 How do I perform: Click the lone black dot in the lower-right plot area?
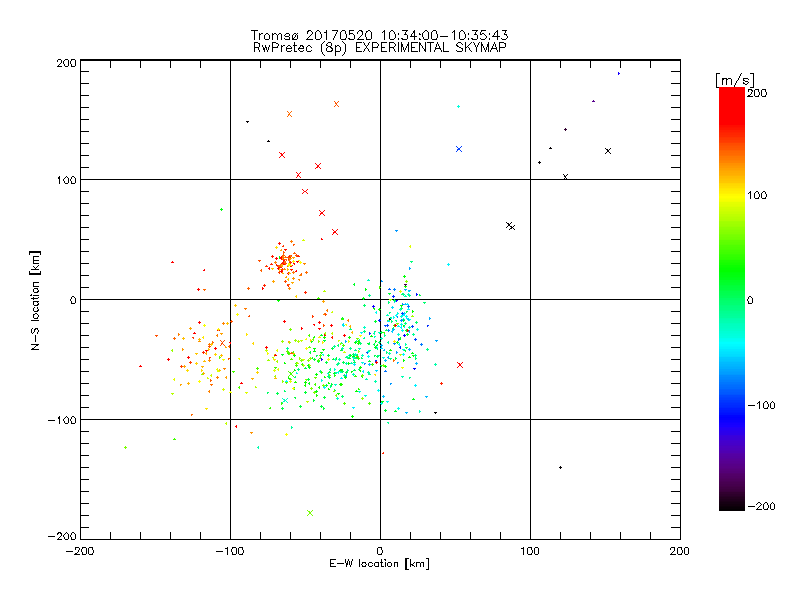pos(560,468)
